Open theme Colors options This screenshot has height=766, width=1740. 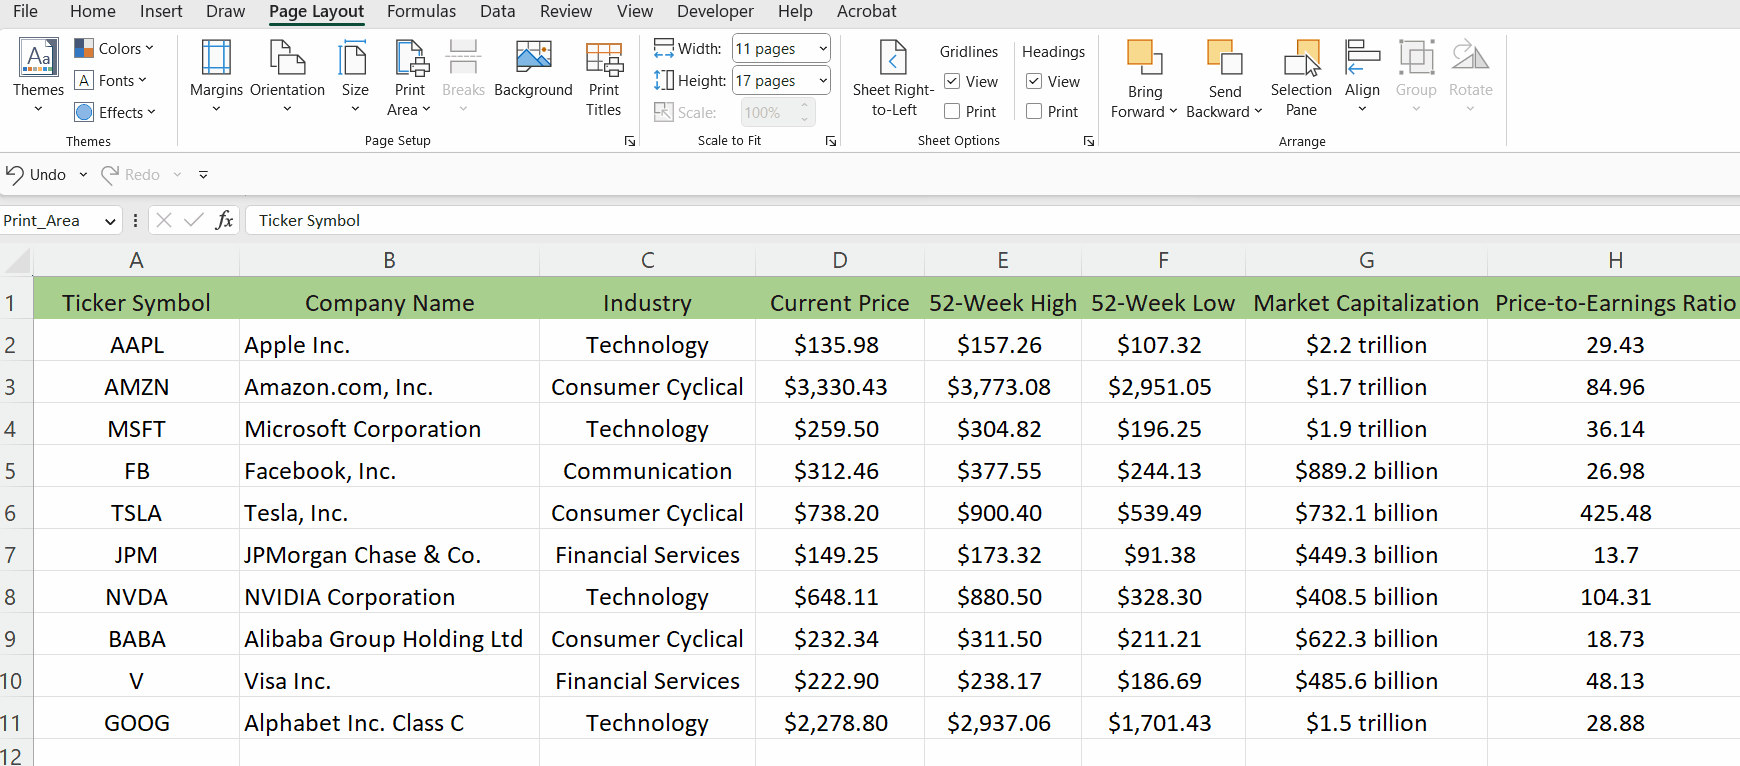point(114,48)
